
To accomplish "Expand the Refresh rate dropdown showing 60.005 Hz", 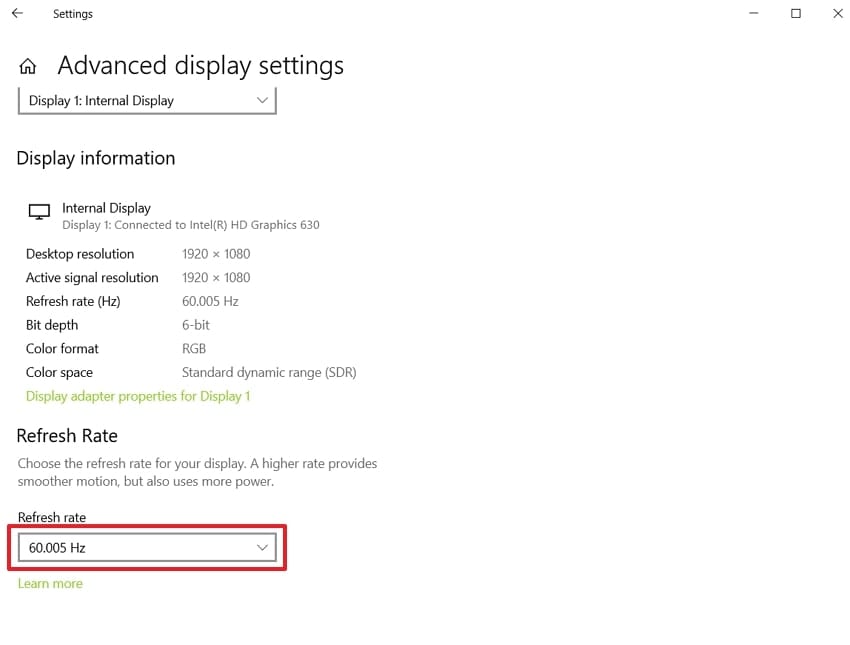I will (146, 547).
